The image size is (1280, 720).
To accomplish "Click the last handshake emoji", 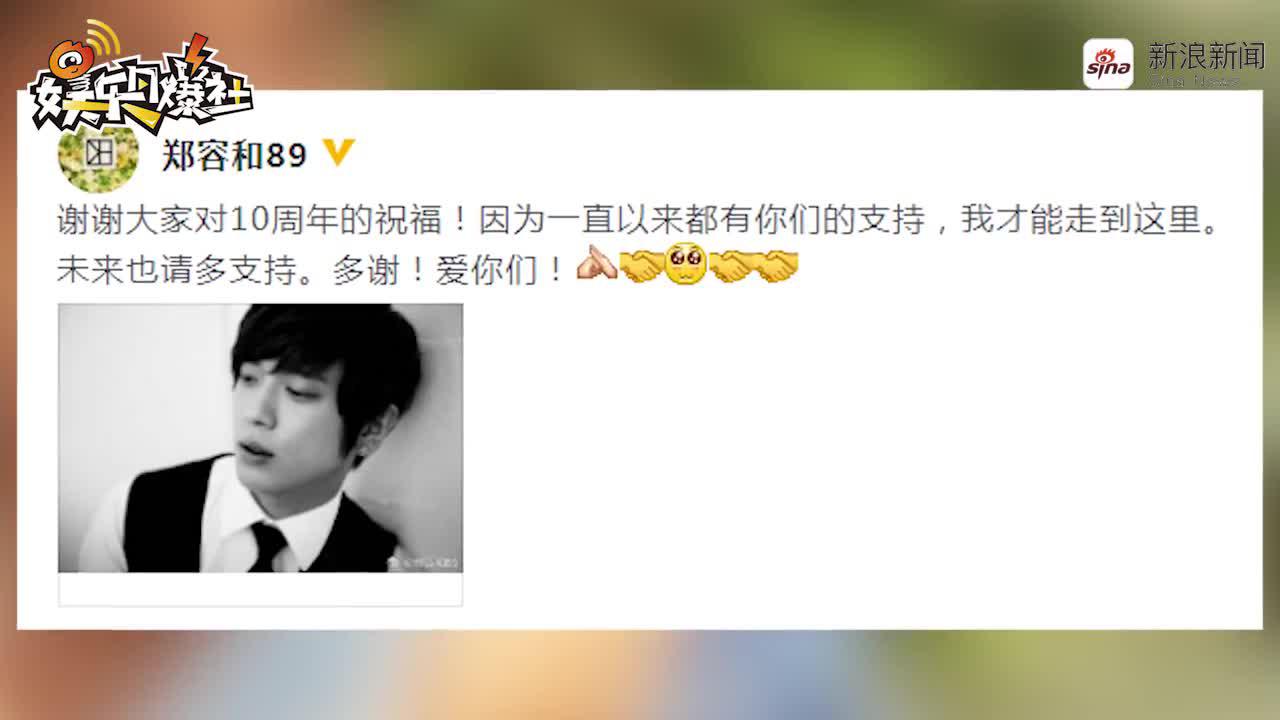I will coord(777,266).
